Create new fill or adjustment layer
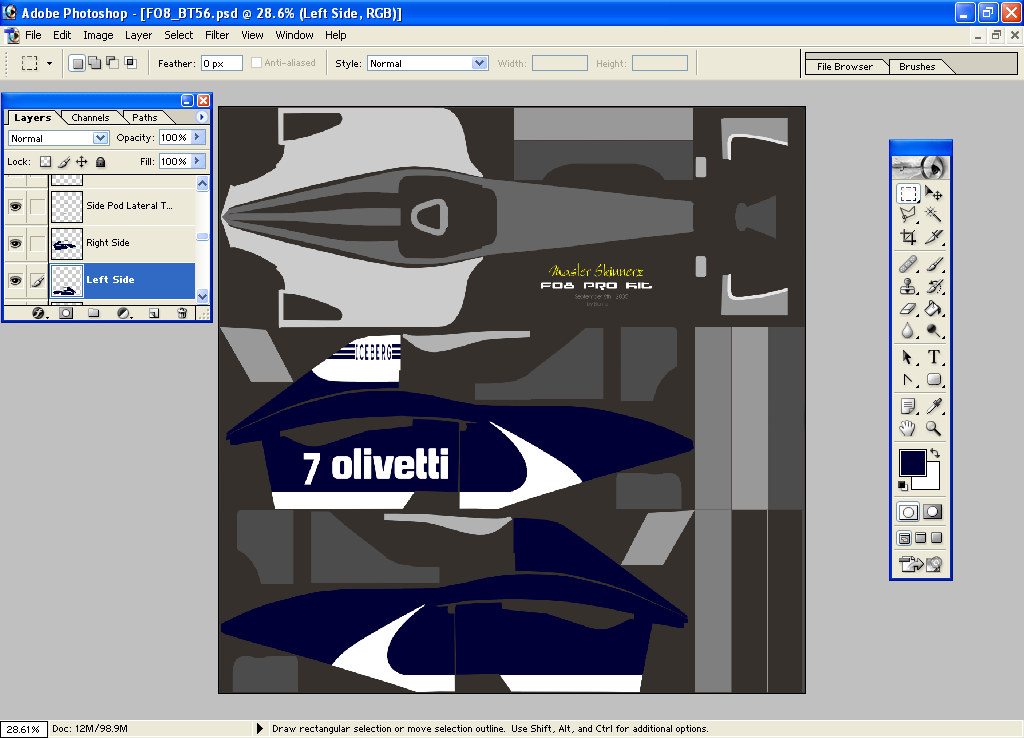The width and height of the screenshot is (1024, 738). pos(123,313)
